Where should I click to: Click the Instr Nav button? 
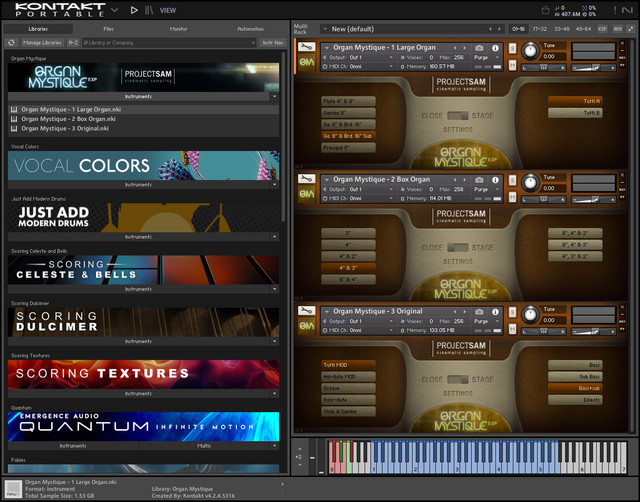[273, 42]
